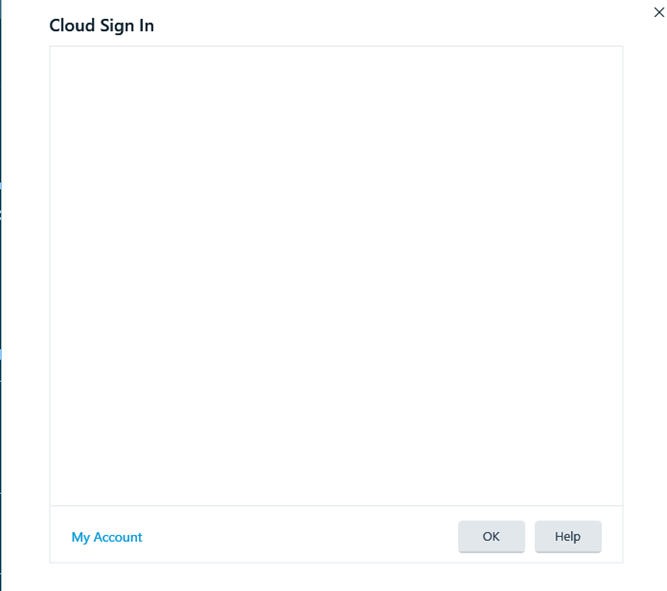
Task: View account details via My Account
Action: coord(107,537)
